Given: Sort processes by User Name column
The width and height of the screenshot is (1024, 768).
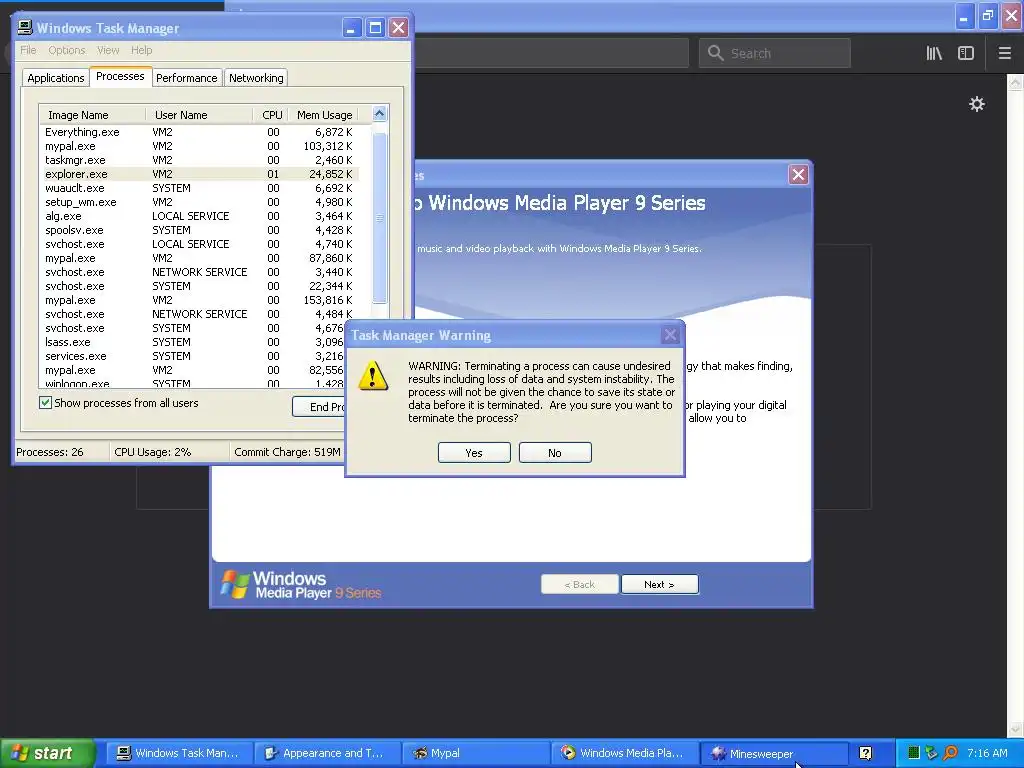Looking at the screenshot, I should 199,115.
